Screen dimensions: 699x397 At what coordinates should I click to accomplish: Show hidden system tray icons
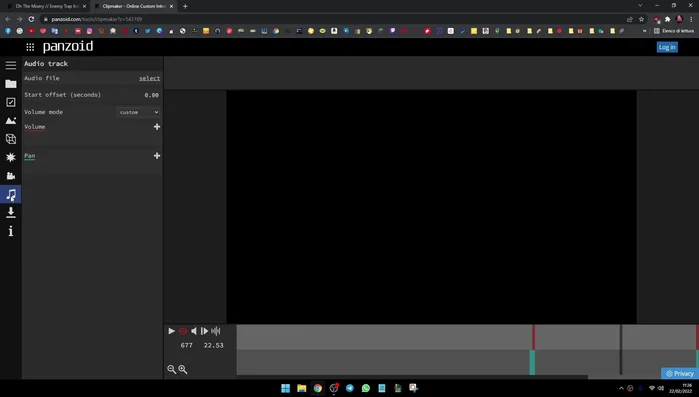621,389
